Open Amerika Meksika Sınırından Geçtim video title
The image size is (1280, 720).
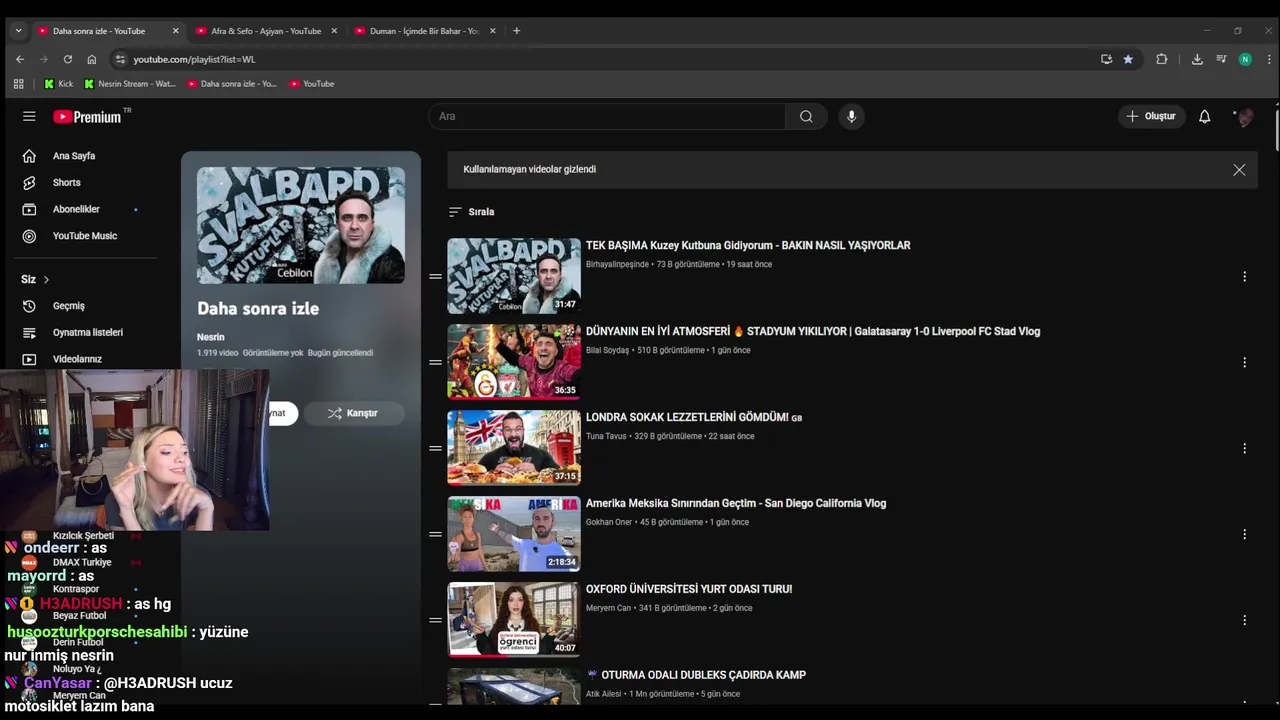tap(736, 503)
